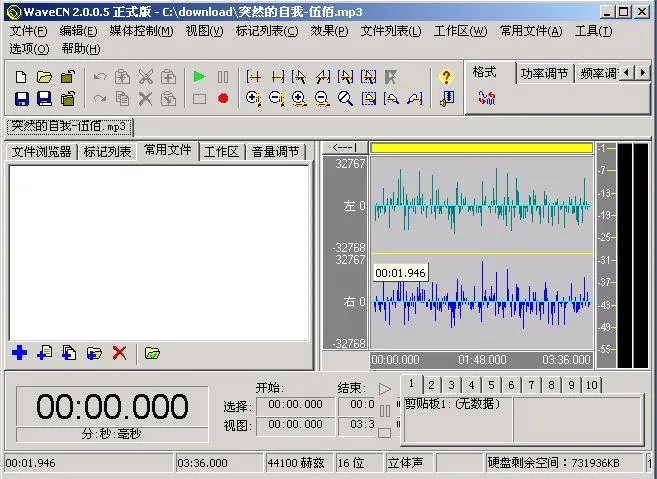Click the red X remove favorite icon

[119, 353]
